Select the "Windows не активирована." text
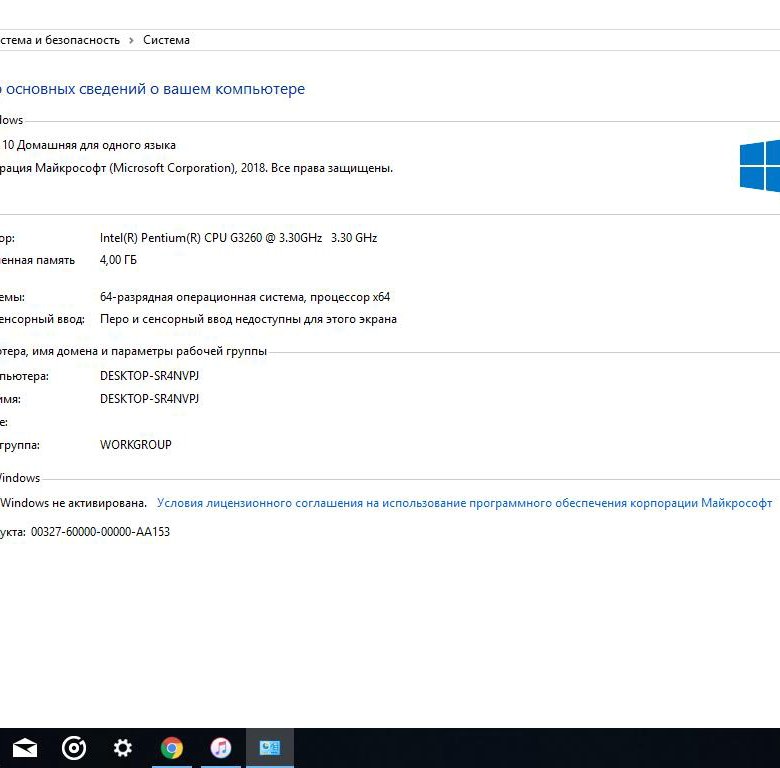The height and width of the screenshot is (768, 780). (74, 503)
